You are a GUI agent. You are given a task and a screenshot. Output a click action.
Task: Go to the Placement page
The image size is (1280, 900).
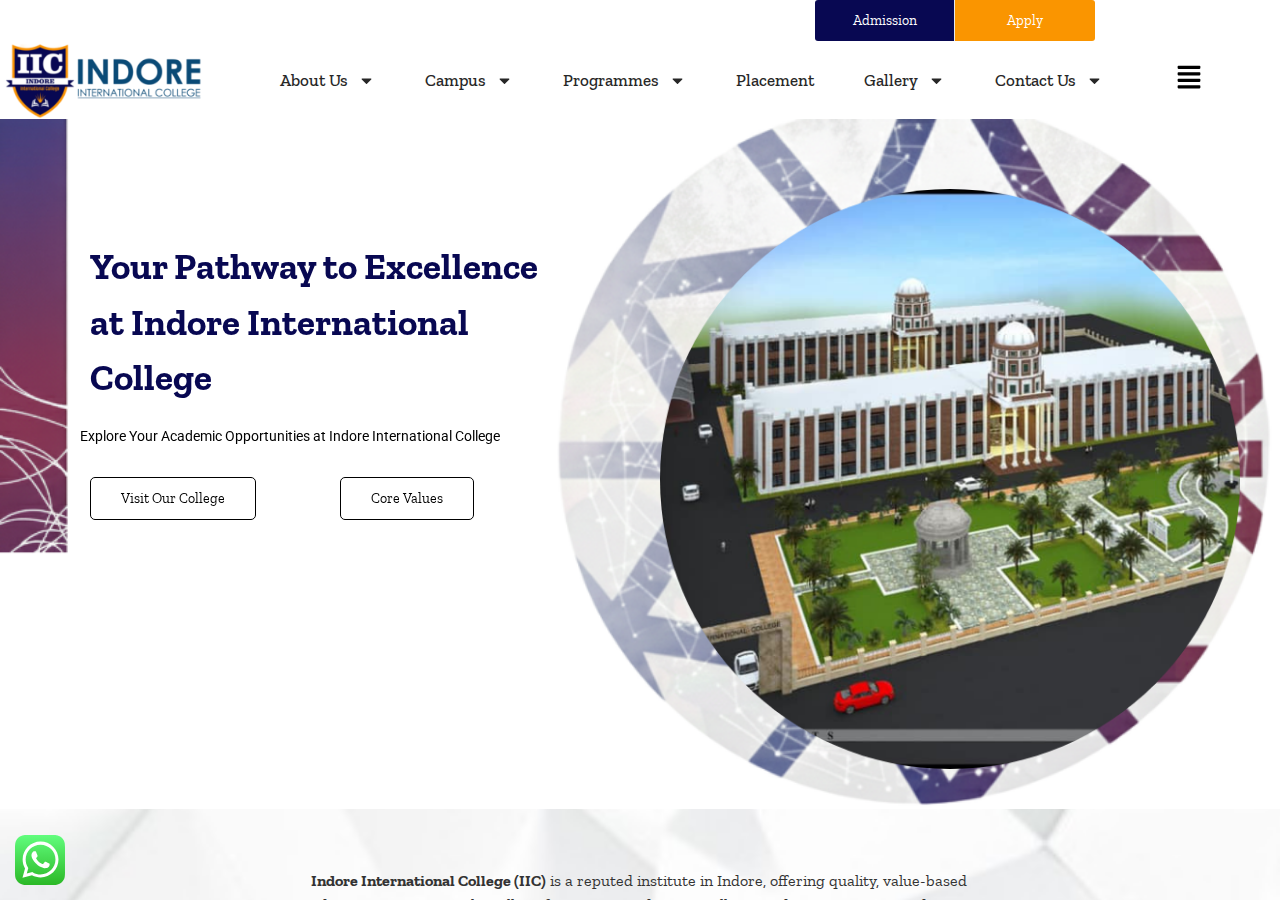tap(775, 81)
